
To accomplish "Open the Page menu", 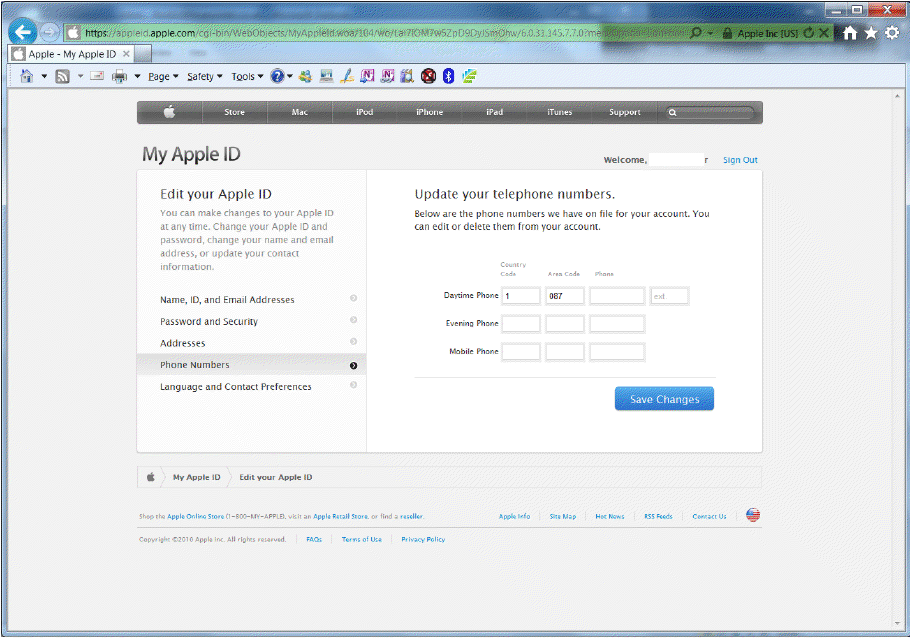I will pos(163,76).
